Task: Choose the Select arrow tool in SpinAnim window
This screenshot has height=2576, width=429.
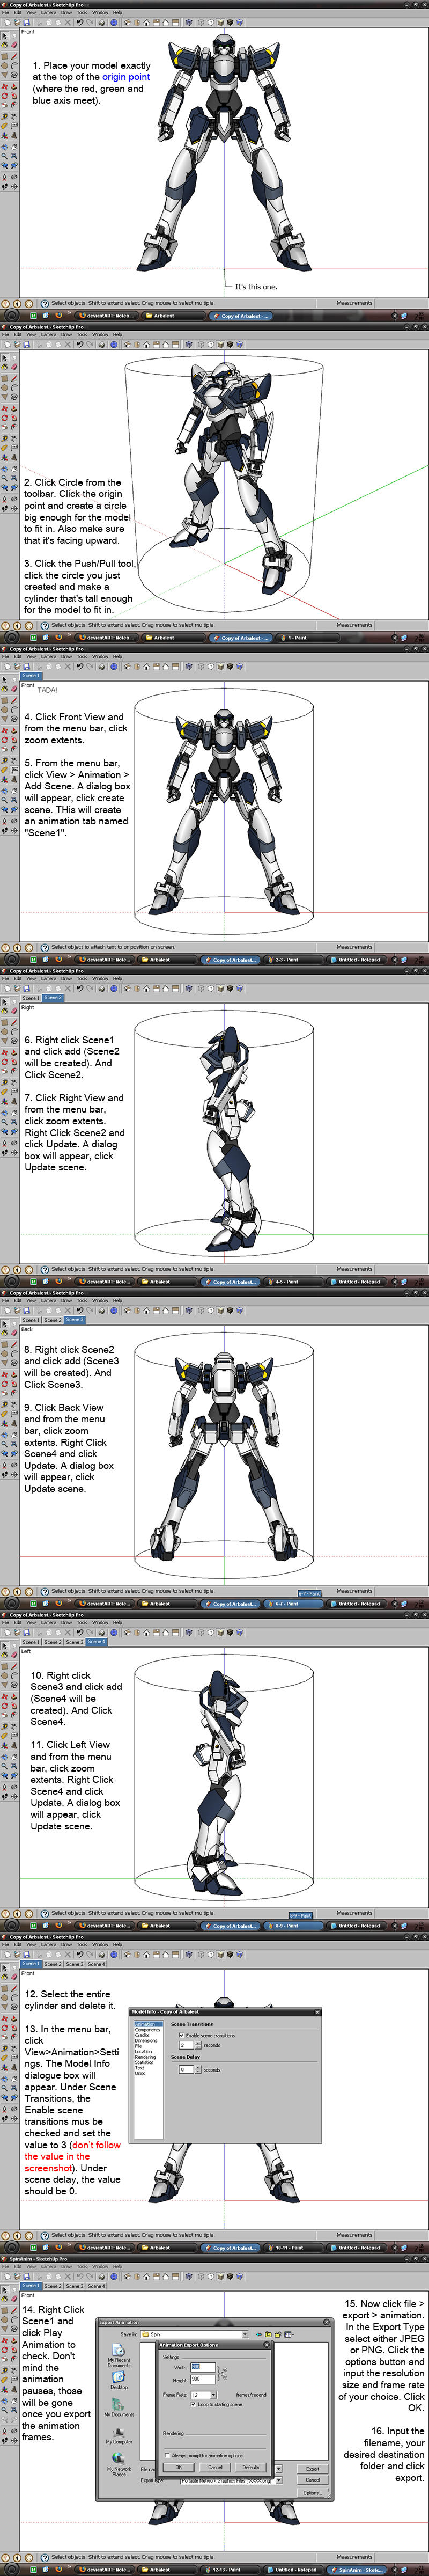Action: click(5, 2290)
